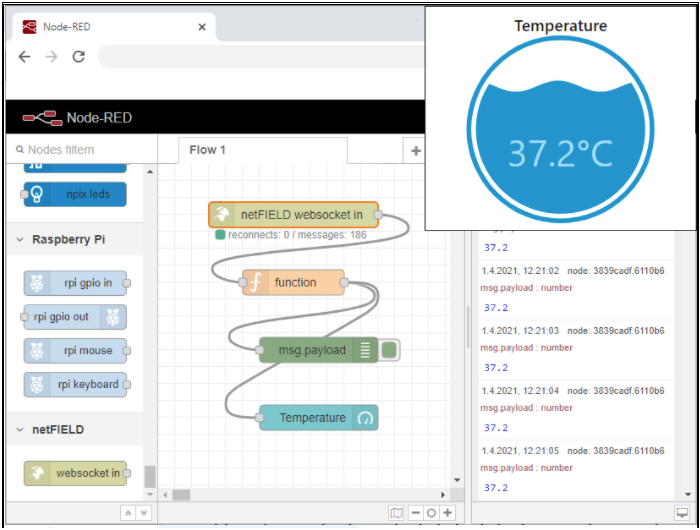
Task: Click the function node in flow
Action: click(x=293, y=283)
